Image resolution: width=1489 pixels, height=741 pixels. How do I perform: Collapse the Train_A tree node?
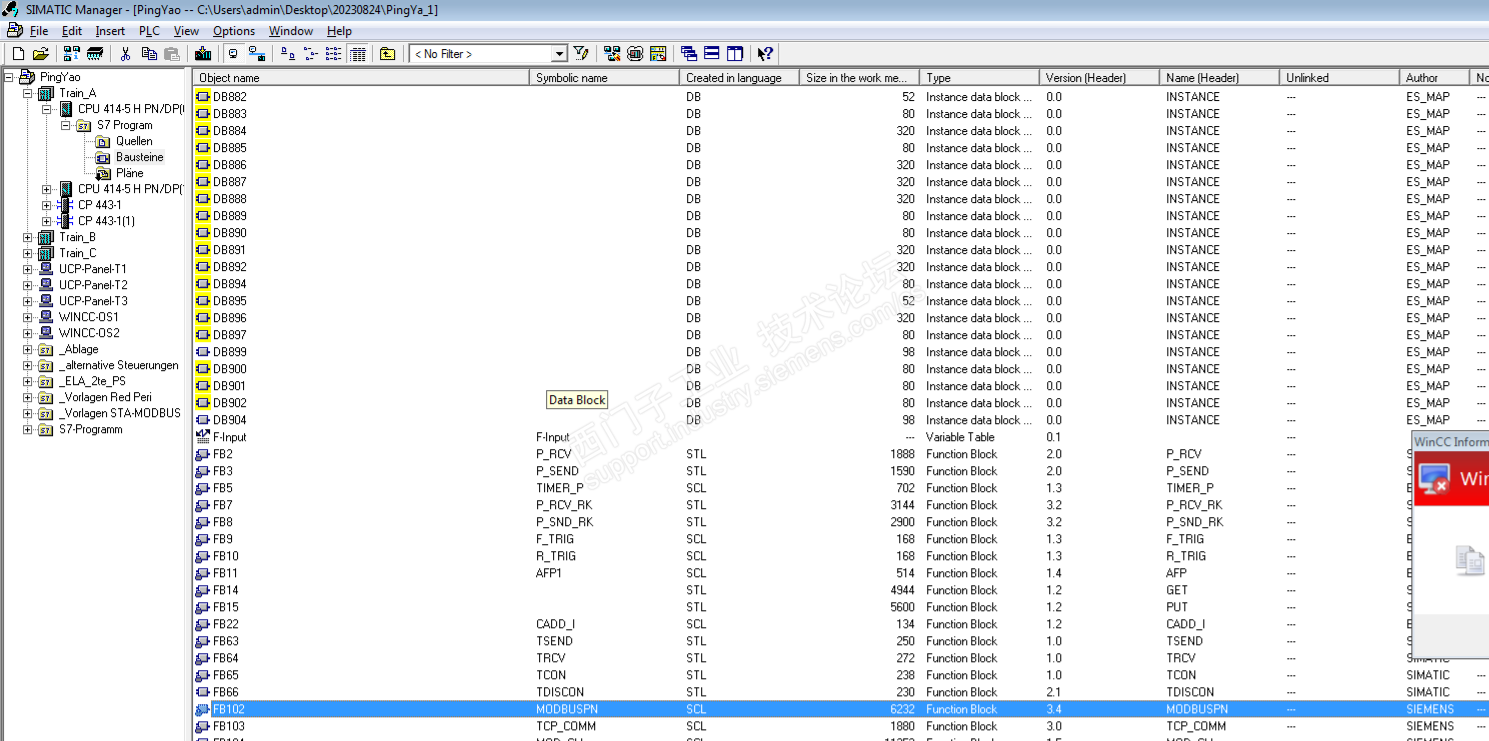coord(28,93)
